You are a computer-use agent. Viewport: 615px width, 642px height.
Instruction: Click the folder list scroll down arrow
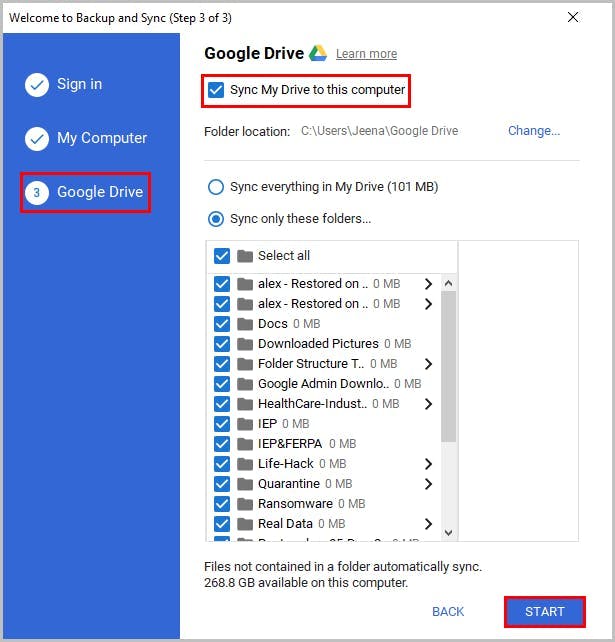(449, 533)
